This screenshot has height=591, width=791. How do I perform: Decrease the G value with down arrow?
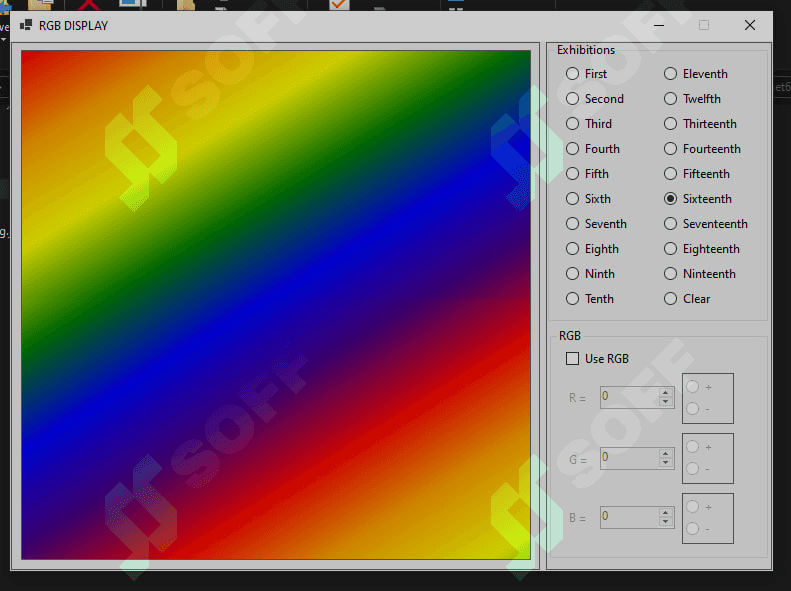point(666,462)
